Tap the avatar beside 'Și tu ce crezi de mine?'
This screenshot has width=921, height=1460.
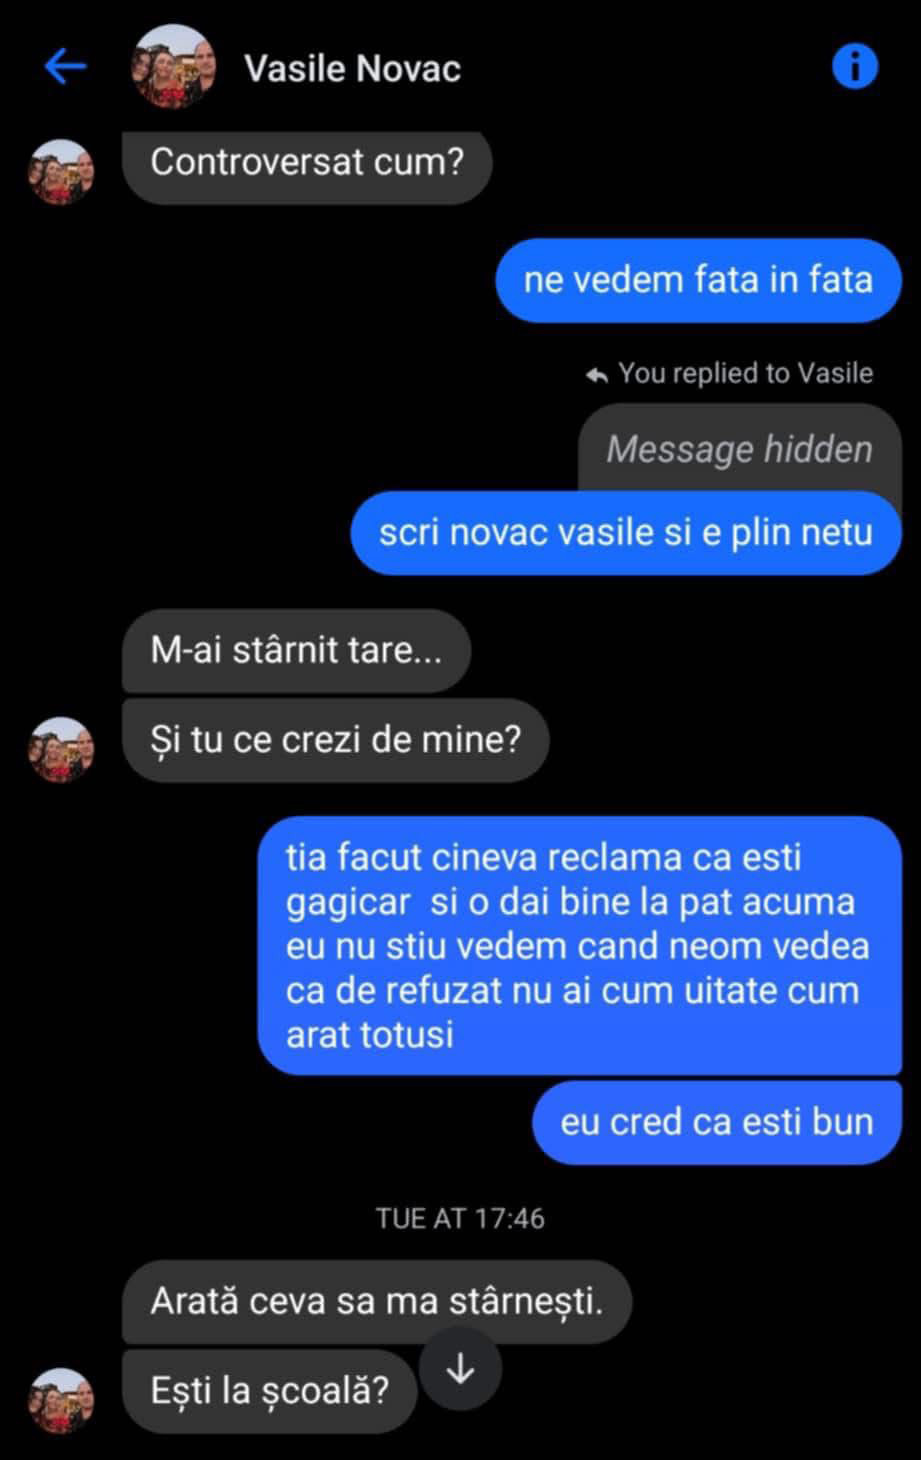(61, 749)
